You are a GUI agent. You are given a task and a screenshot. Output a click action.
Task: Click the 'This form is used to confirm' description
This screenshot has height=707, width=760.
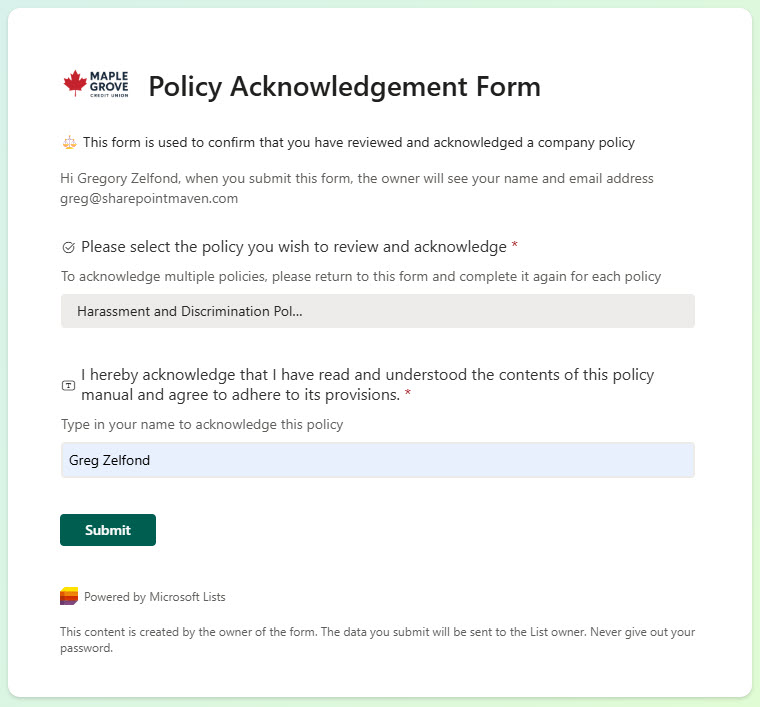[x=358, y=142]
